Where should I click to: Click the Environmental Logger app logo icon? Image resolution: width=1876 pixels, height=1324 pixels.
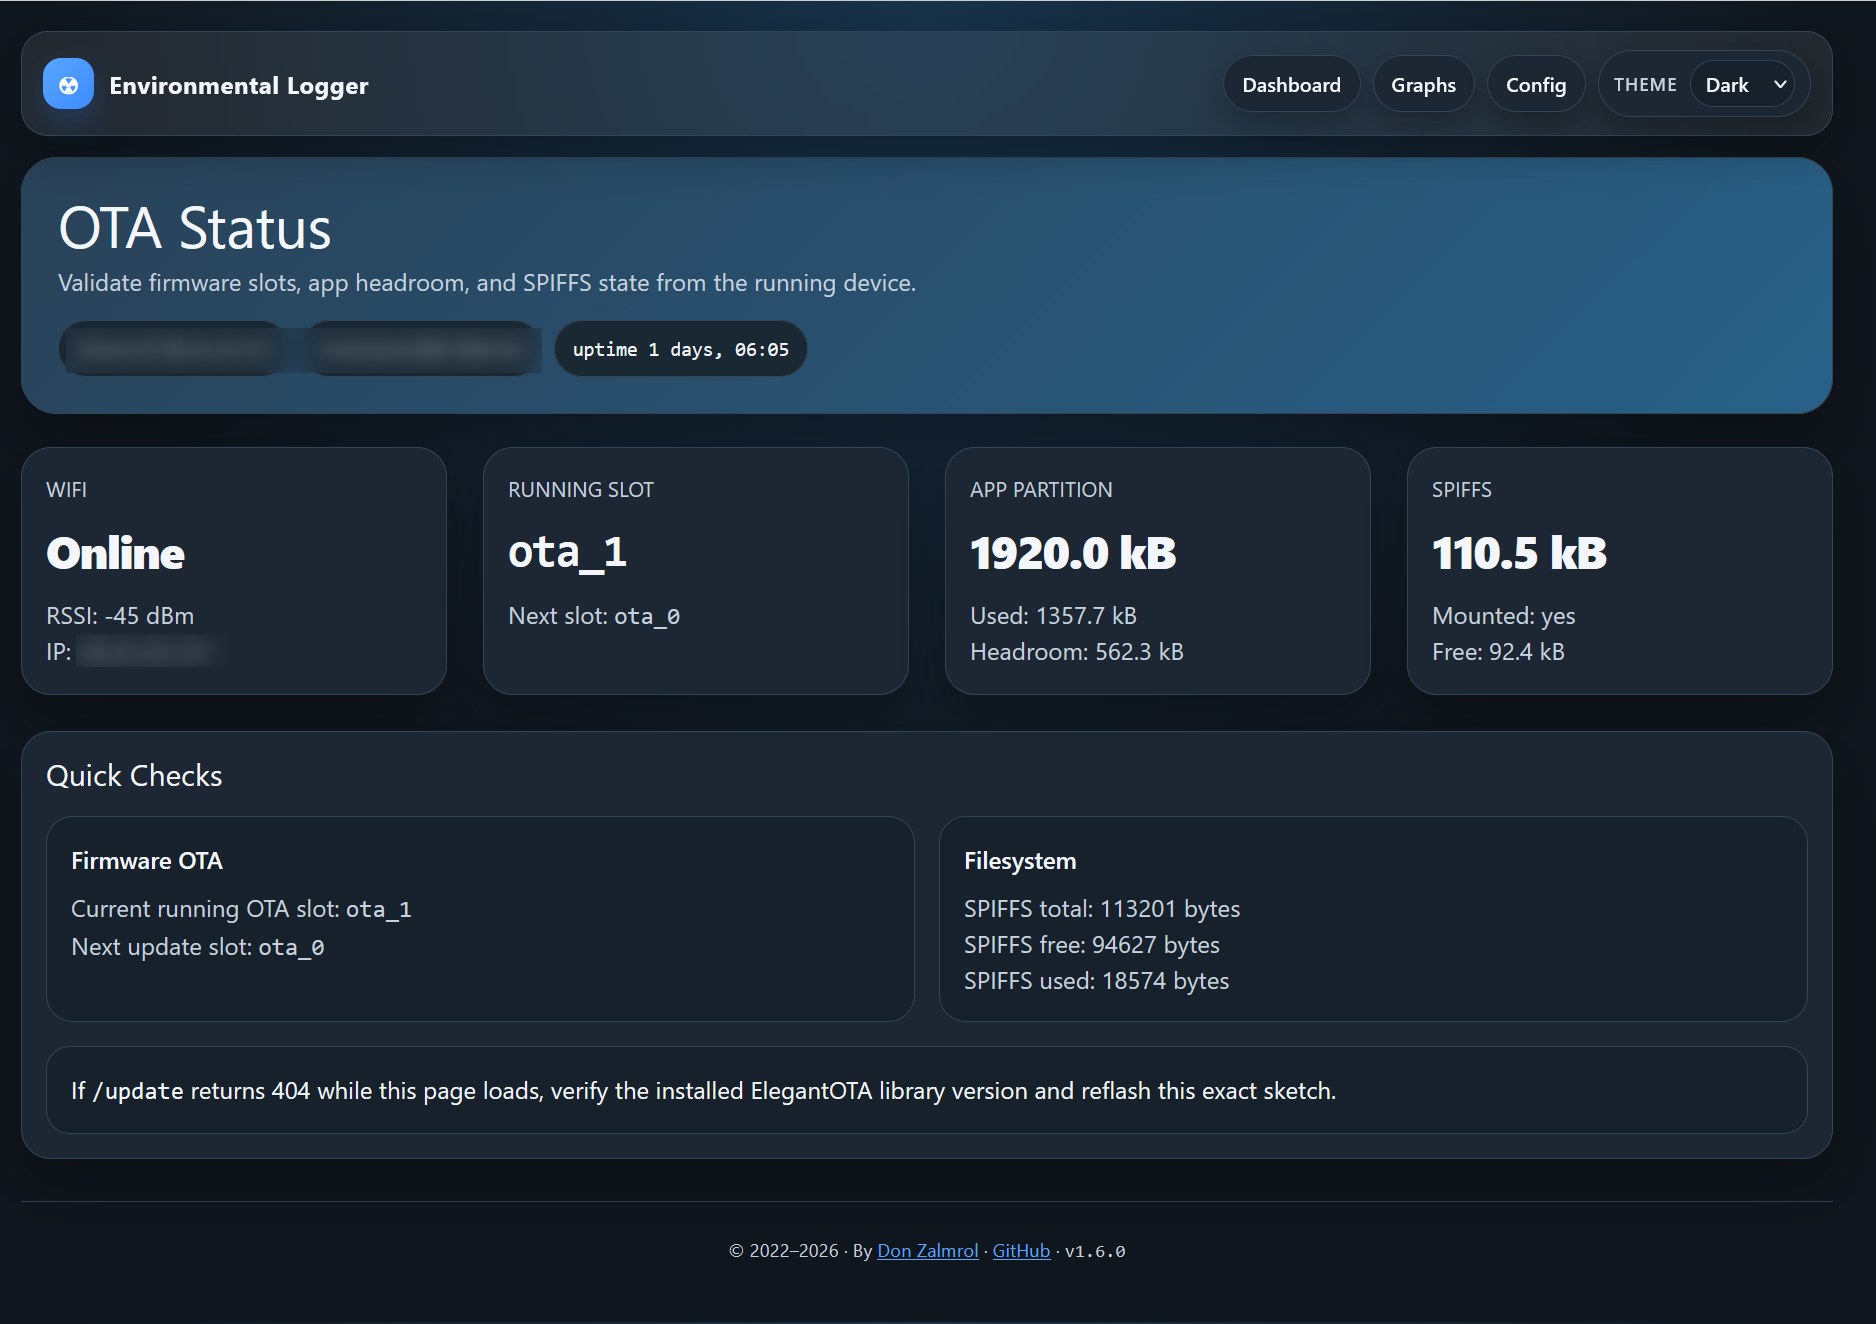[68, 84]
